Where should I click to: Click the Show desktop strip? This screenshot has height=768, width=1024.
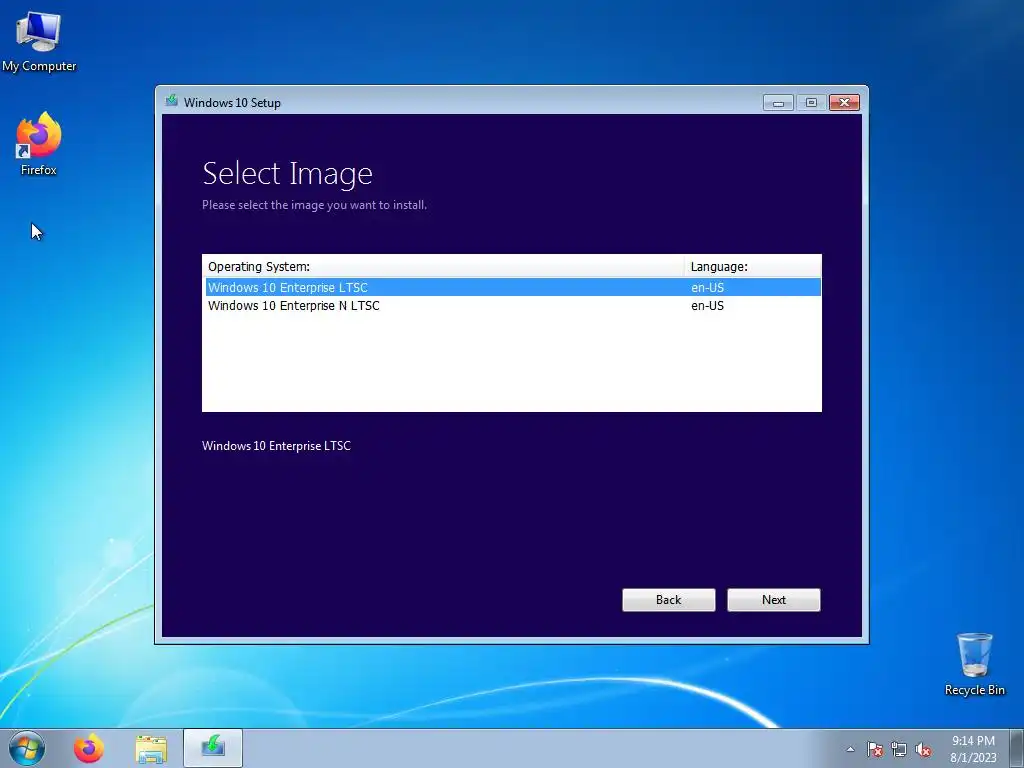[1017, 748]
